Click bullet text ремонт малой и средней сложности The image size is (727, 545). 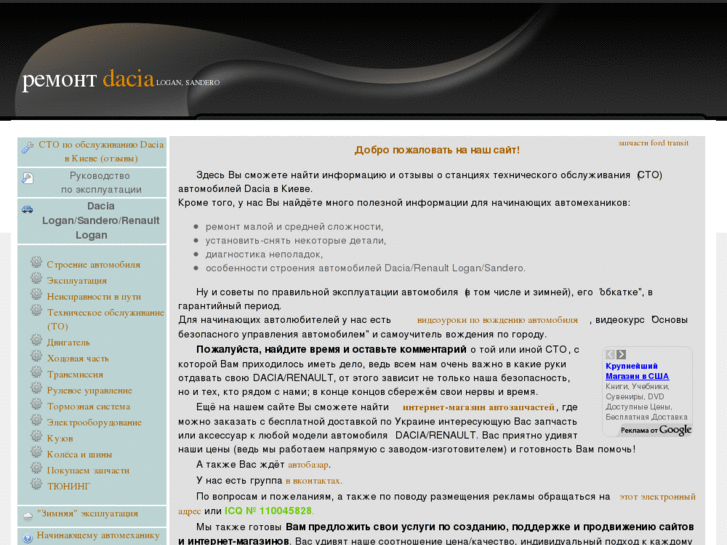coord(294,227)
